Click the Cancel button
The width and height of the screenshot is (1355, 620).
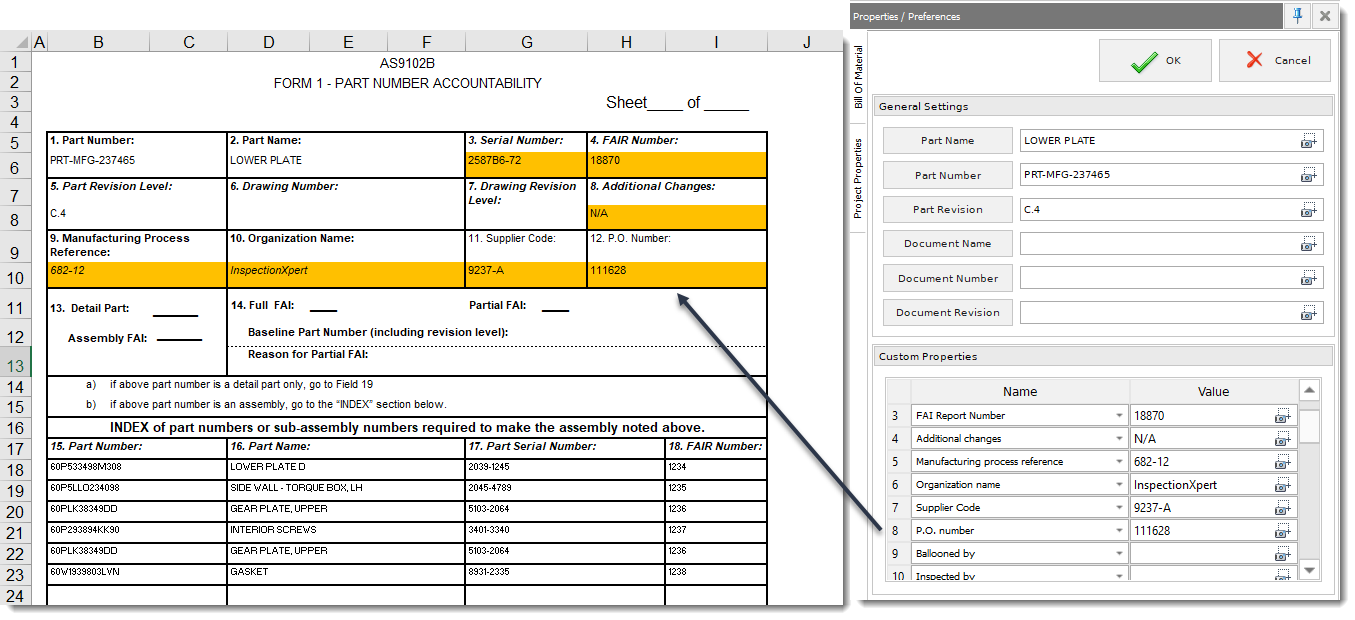(x=1275, y=60)
